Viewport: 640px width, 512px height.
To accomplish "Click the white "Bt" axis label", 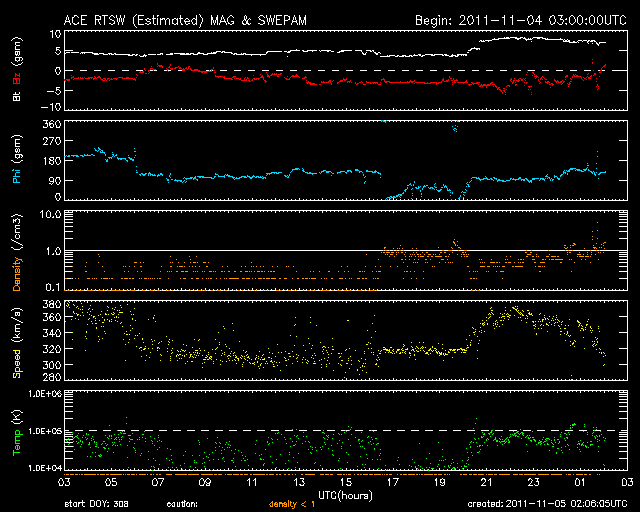I will [17, 96].
